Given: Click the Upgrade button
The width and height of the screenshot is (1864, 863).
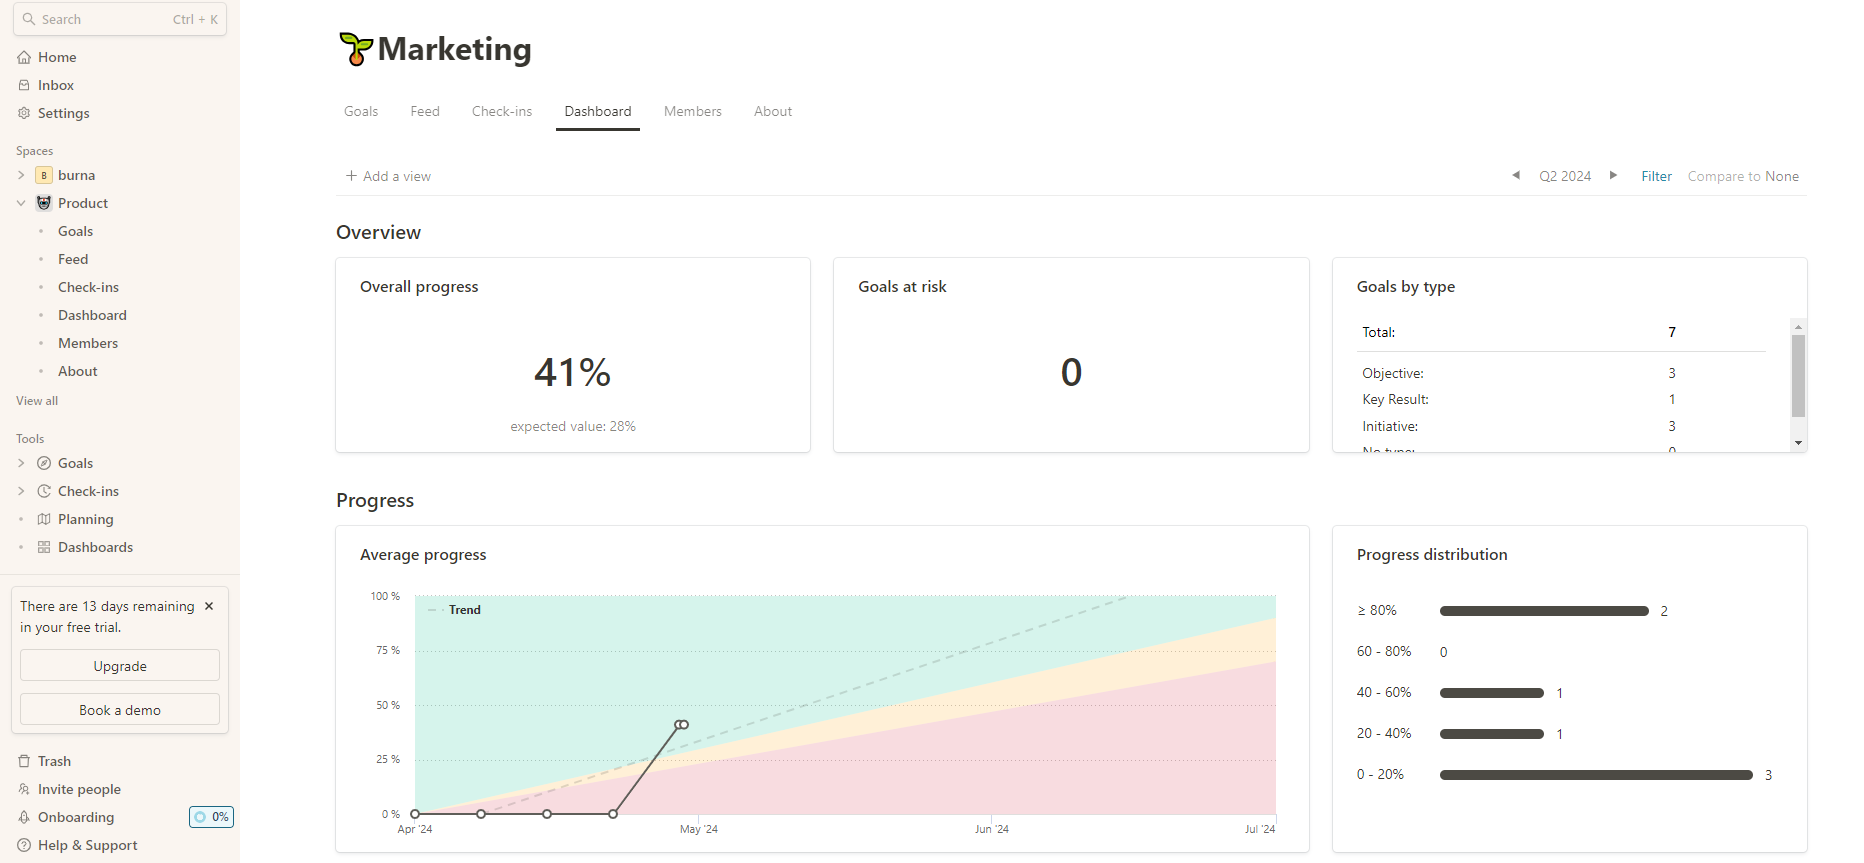Looking at the screenshot, I should pos(120,666).
